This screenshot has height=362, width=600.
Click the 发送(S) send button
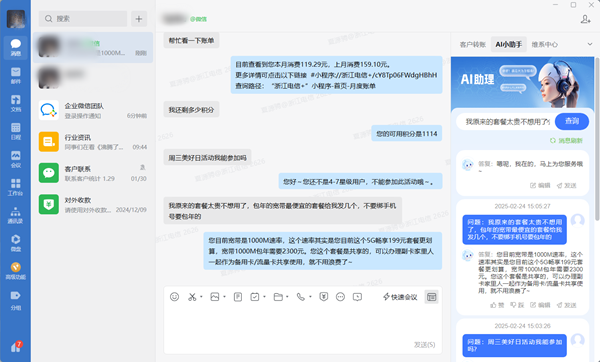[425, 345]
